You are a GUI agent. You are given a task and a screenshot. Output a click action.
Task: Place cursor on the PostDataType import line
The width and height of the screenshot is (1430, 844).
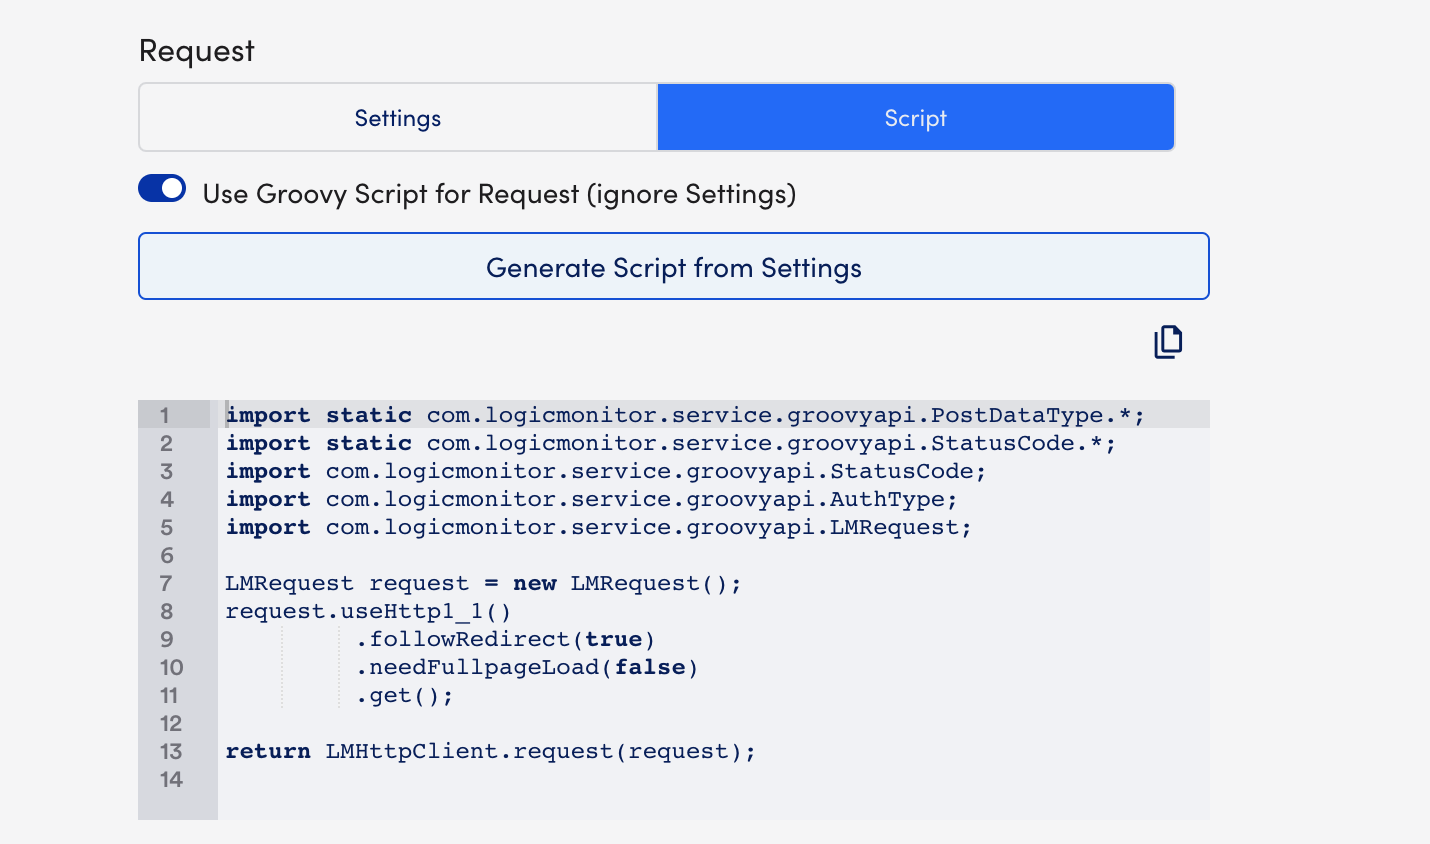point(684,415)
